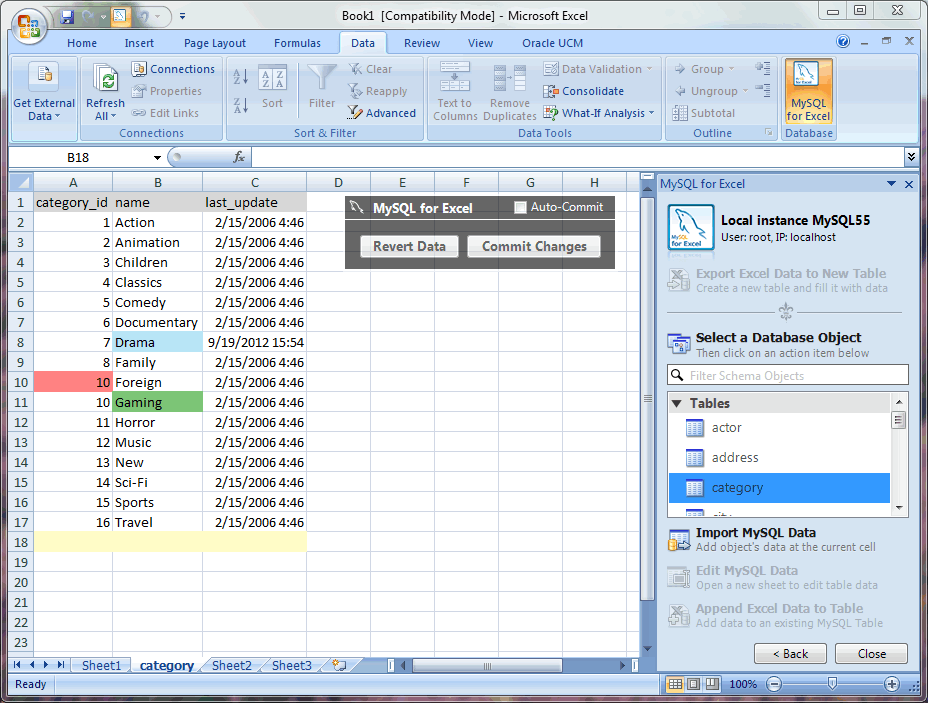Viewport: 928px width, 703px height.
Task: Open the Oracle UCM tab
Action: point(552,43)
